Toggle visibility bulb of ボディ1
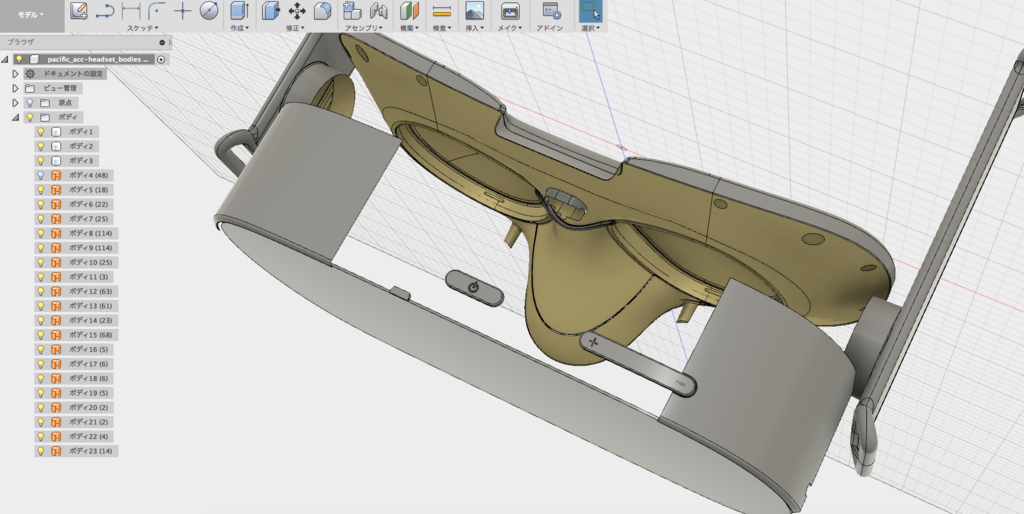This screenshot has height=514, width=1024. tap(40, 131)
